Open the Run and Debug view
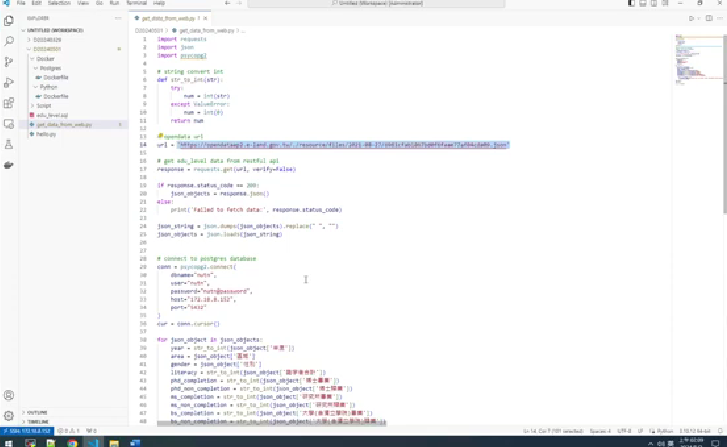This screenshot has height=447, width=727. click(x=9, y=83)
